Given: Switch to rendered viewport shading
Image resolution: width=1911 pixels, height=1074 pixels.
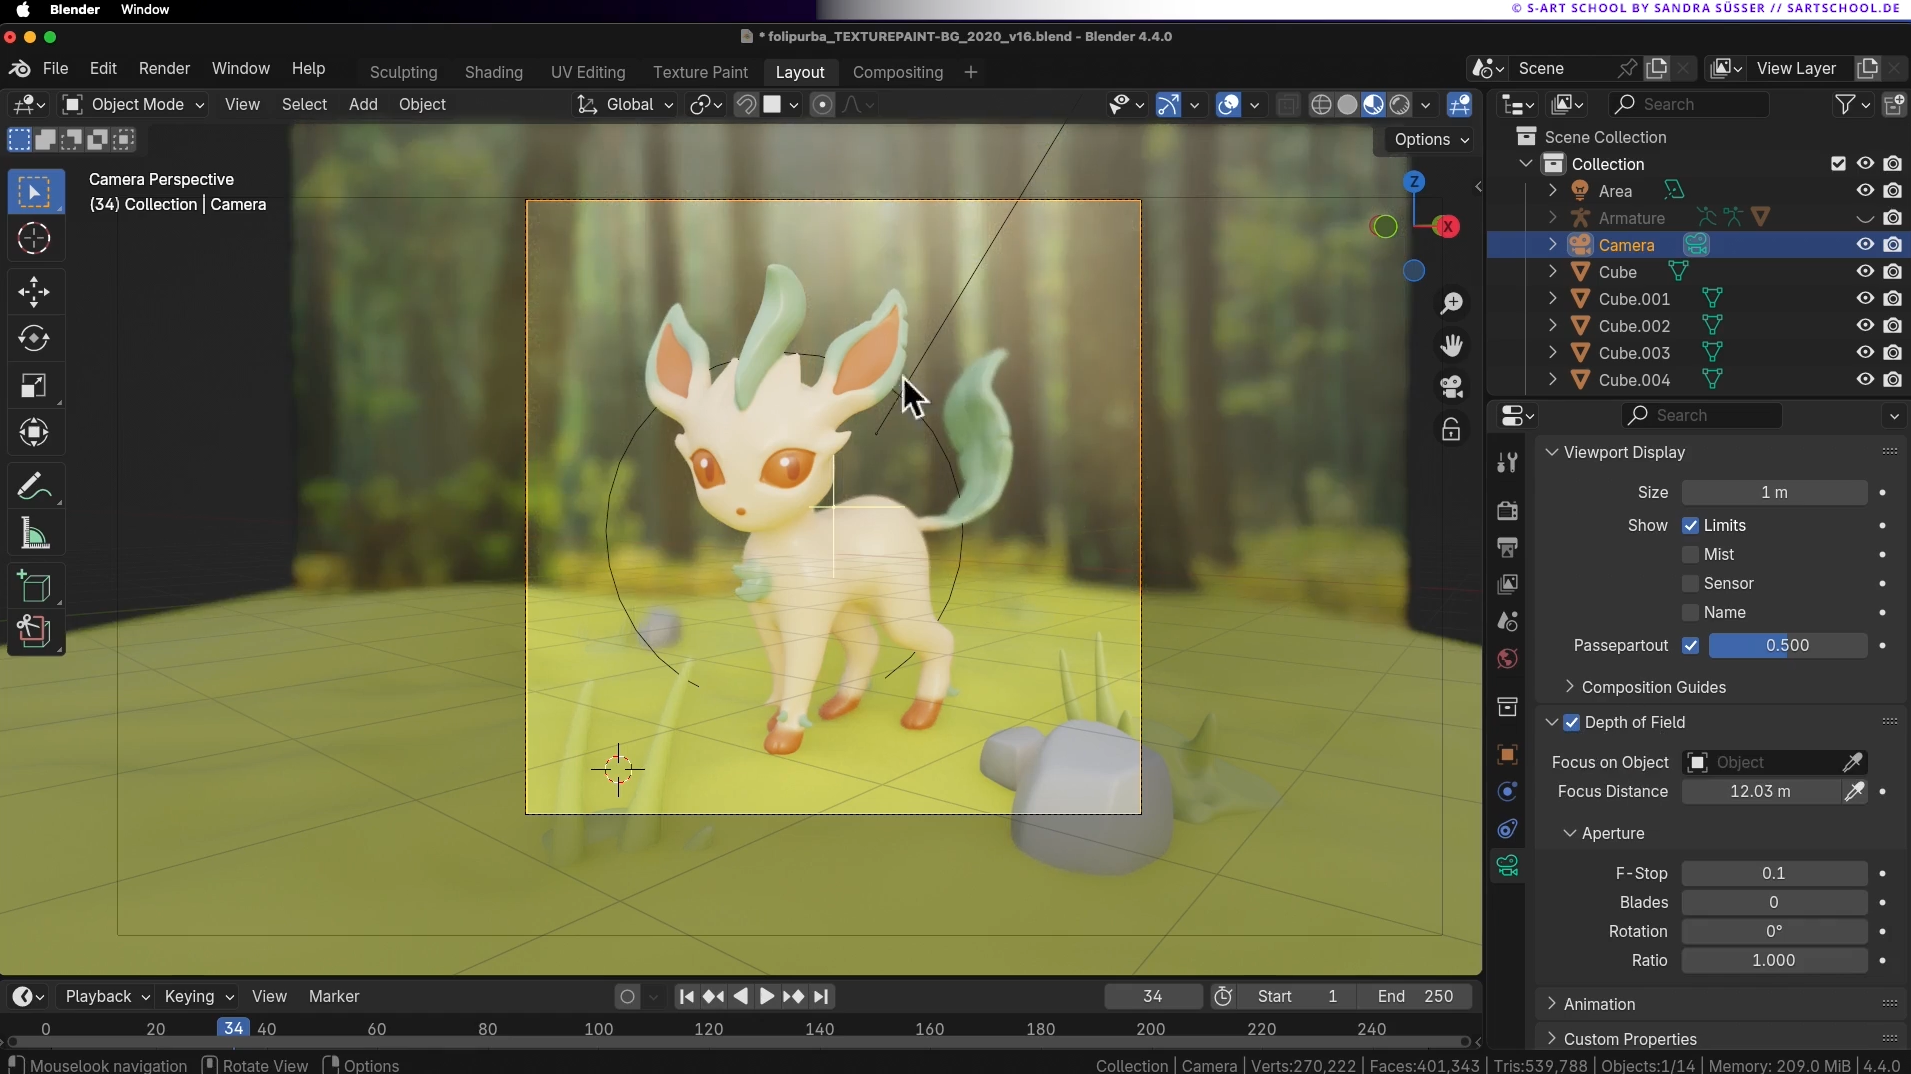Looking at the screenshot, I should click(x=1400, y=104).
